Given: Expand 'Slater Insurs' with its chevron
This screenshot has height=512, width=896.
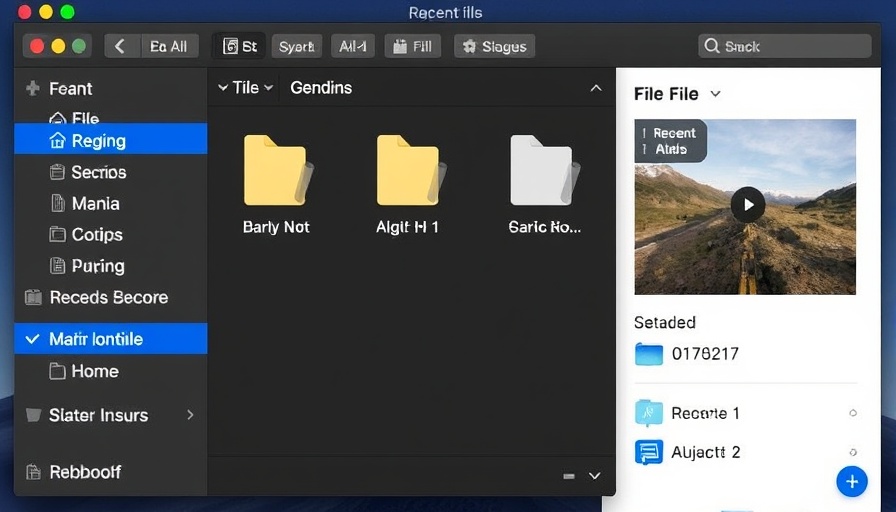Looking at the screenshot, I should point(190,415).
